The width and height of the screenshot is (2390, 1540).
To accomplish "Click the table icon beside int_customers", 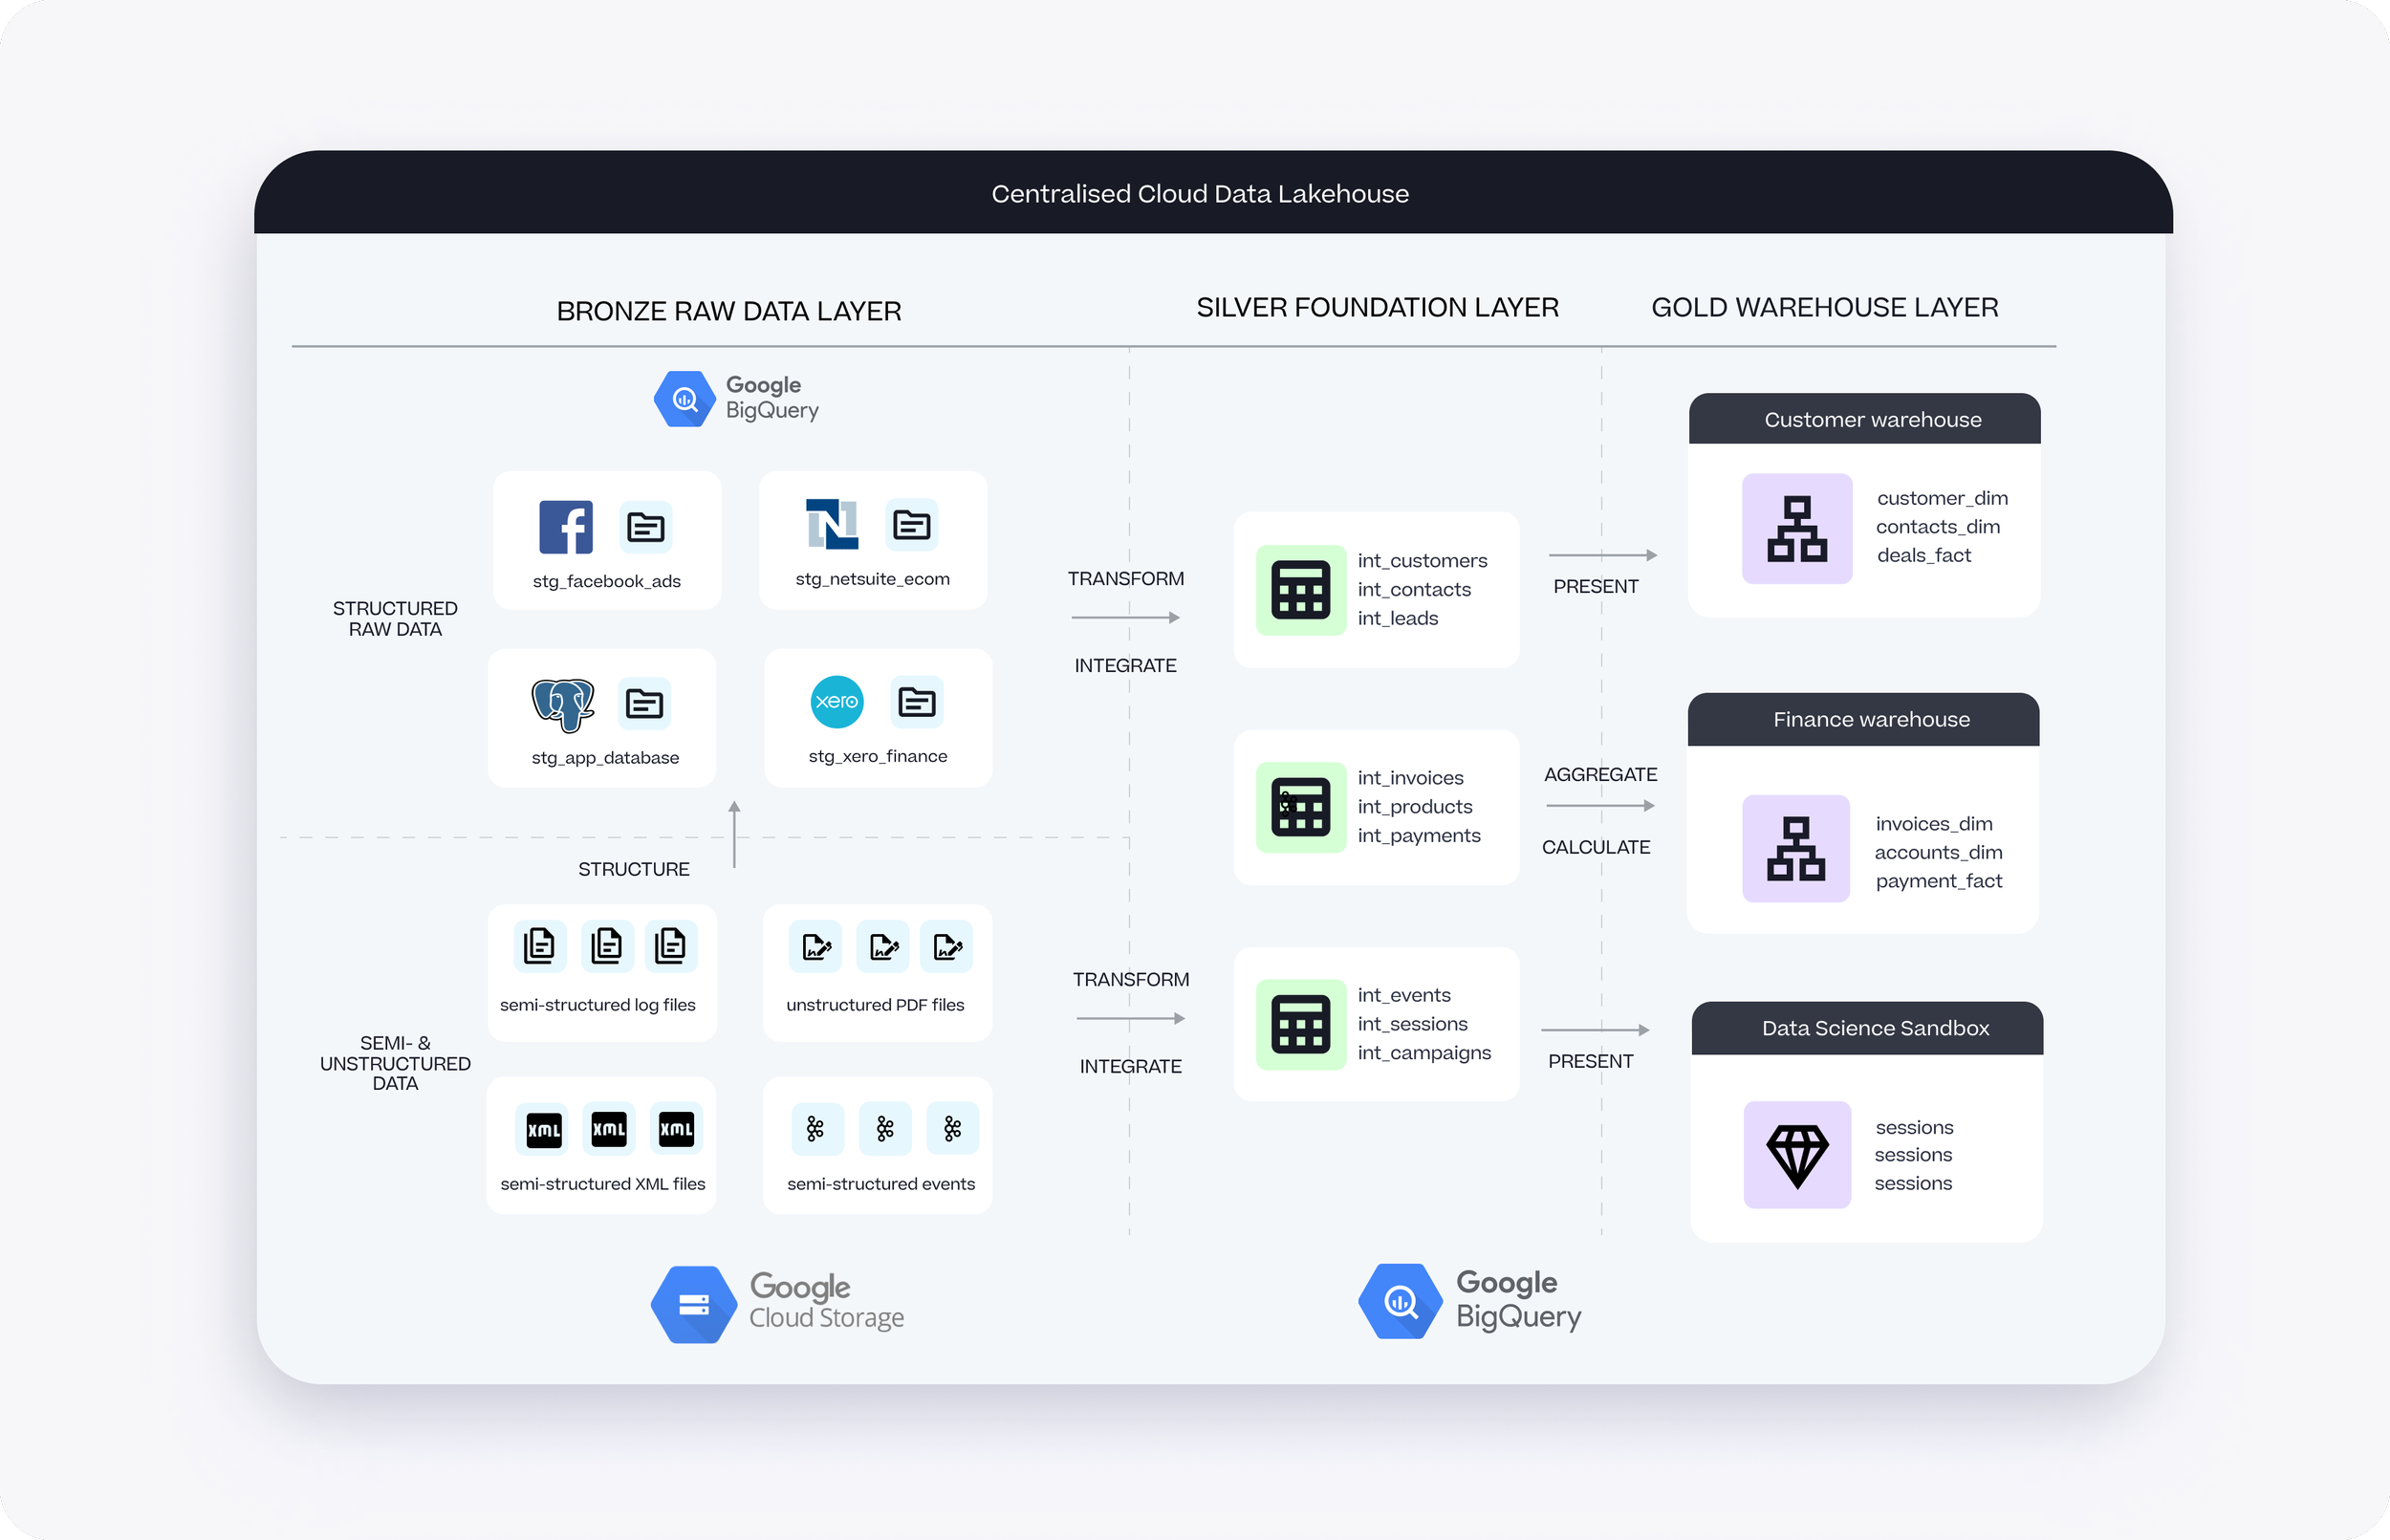I will (1300, 590).
